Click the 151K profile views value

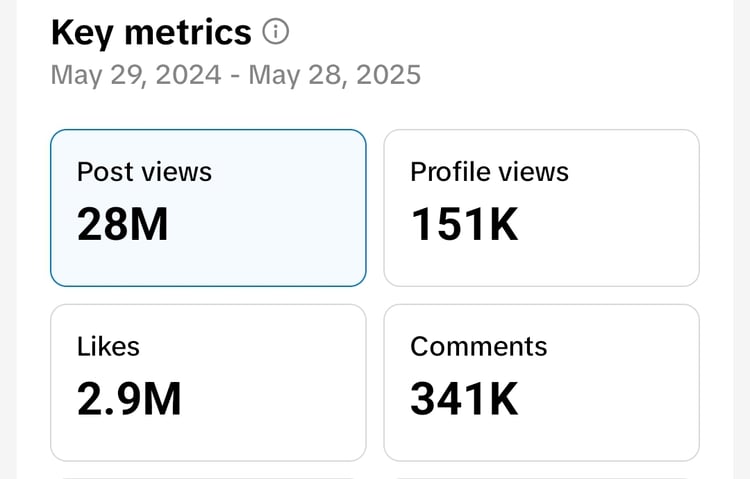pos(464,225)
